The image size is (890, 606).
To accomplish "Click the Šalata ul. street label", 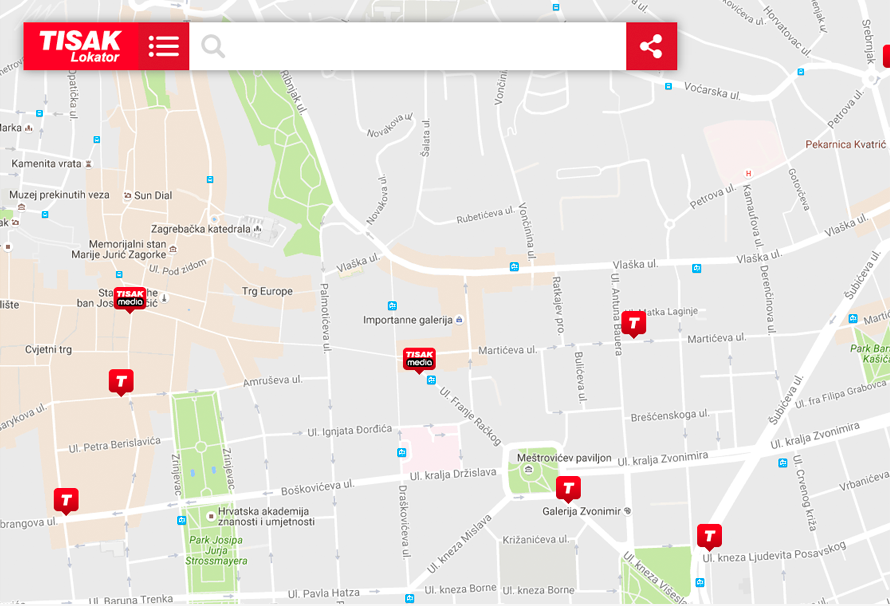I will (x=426, y=137).
